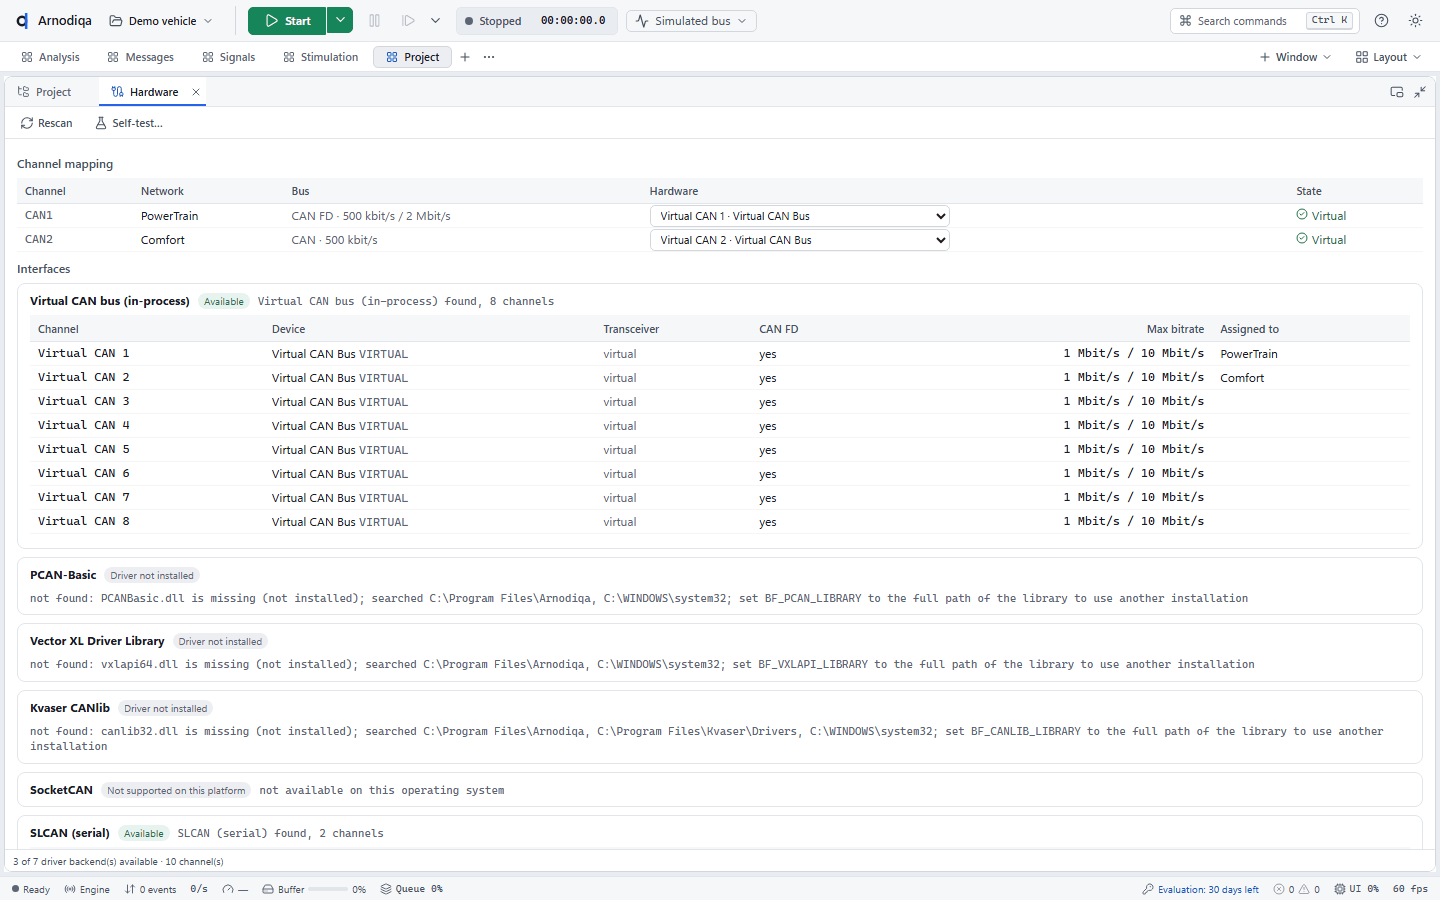Click the Arnodiqa logo icon
The image size is (1440, 900).
coord(22,21)
